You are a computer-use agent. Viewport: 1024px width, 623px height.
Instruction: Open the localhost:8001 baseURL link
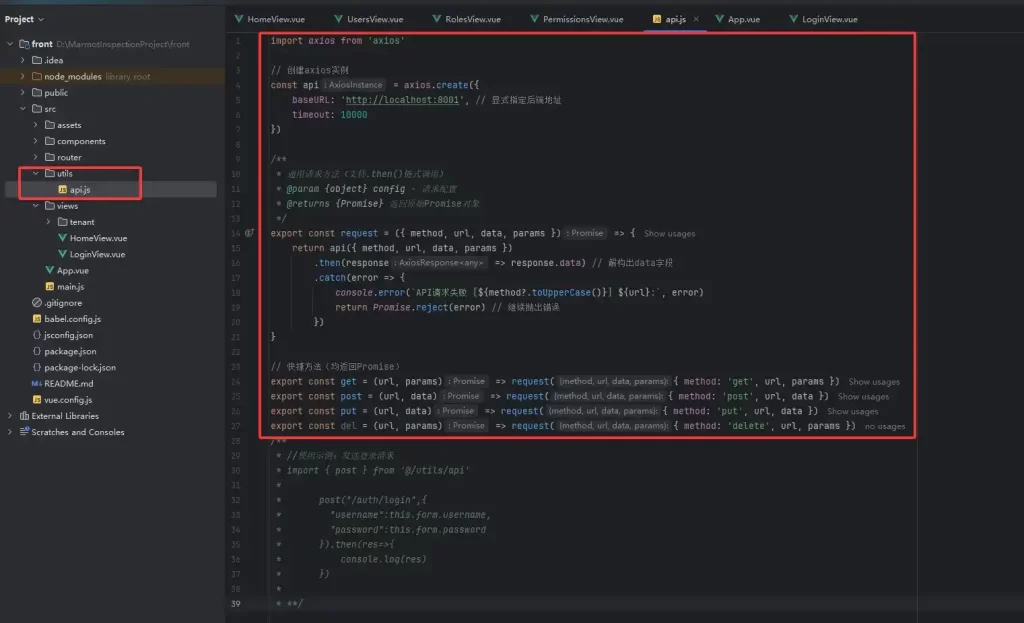point(398,100)
